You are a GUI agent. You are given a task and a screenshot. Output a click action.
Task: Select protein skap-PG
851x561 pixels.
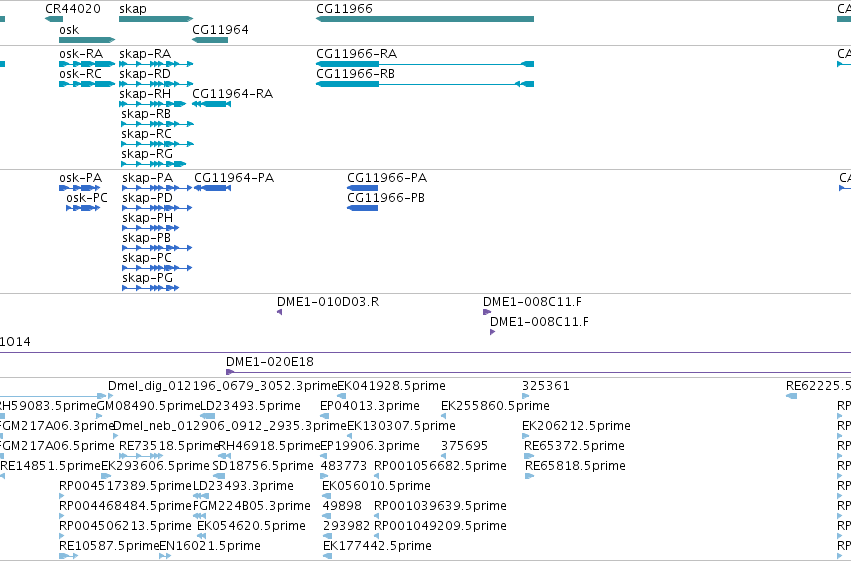(x=148, y=278)
